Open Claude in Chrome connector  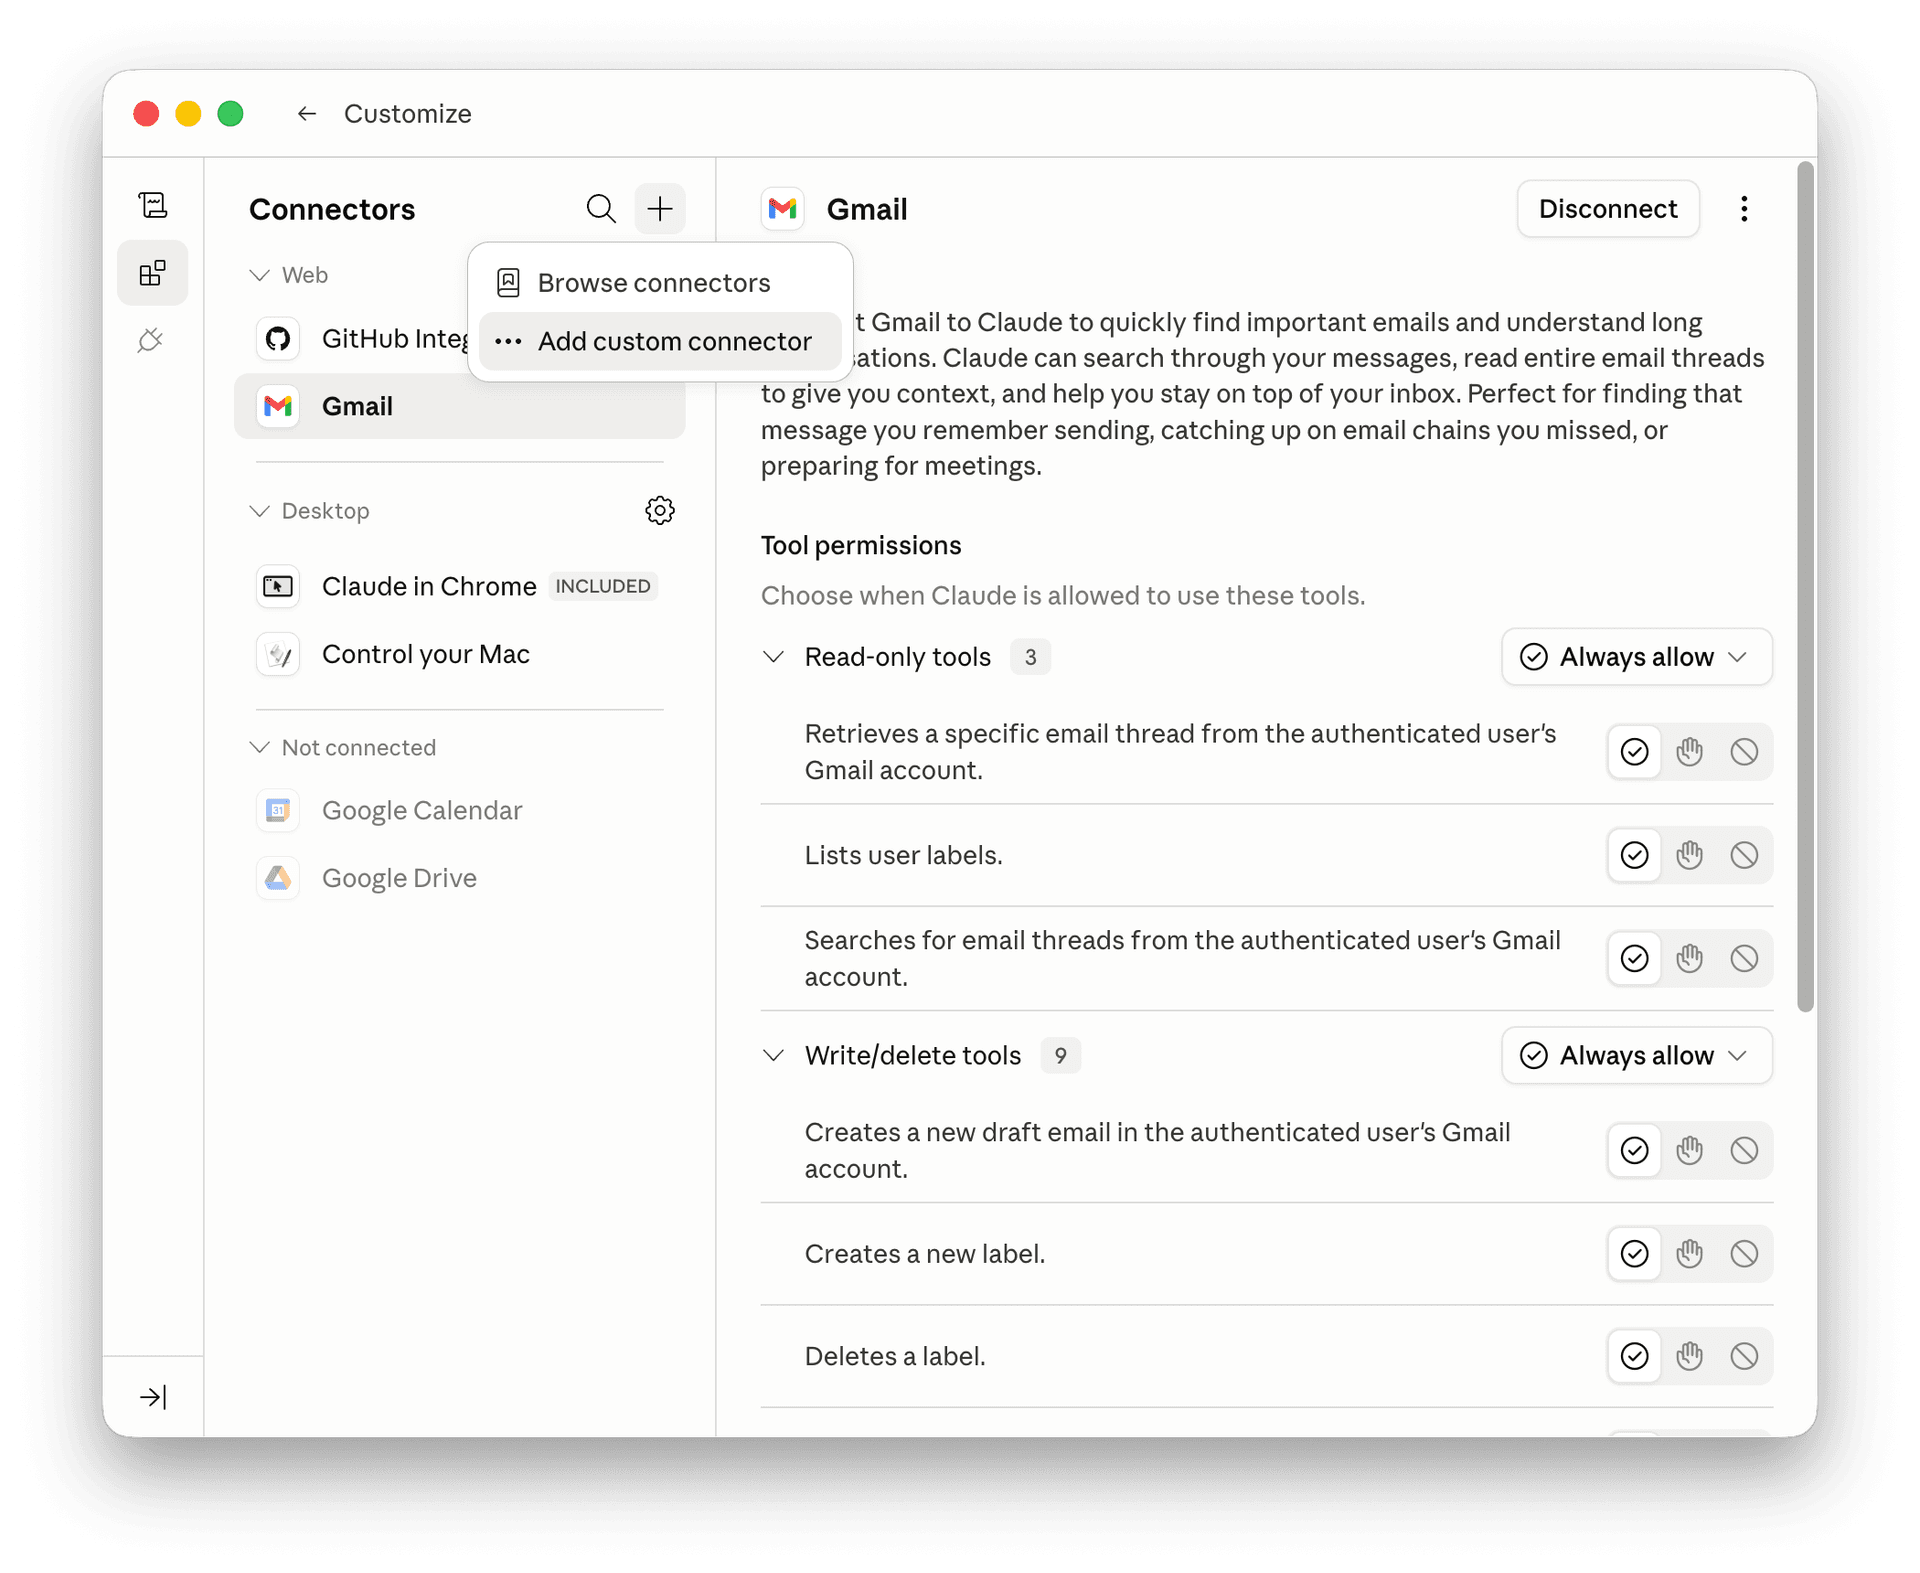pos(459,586)
